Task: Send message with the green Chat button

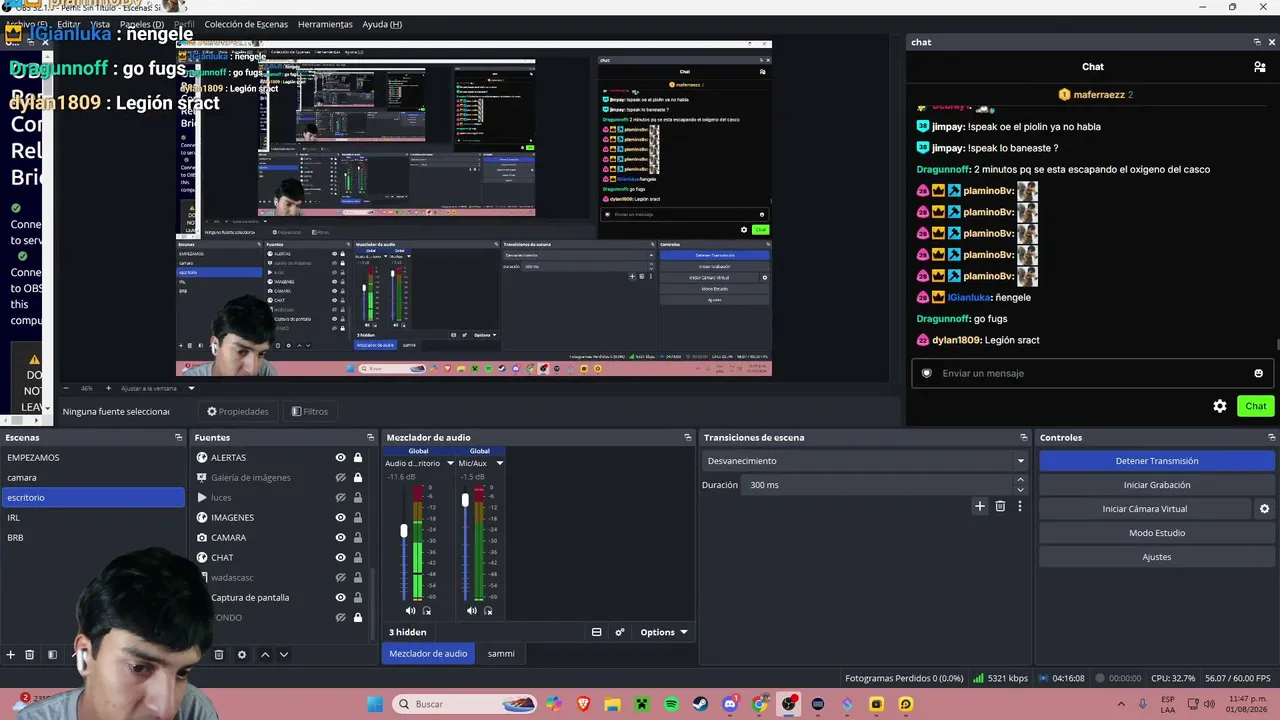Action: (x=1255, y=406)
